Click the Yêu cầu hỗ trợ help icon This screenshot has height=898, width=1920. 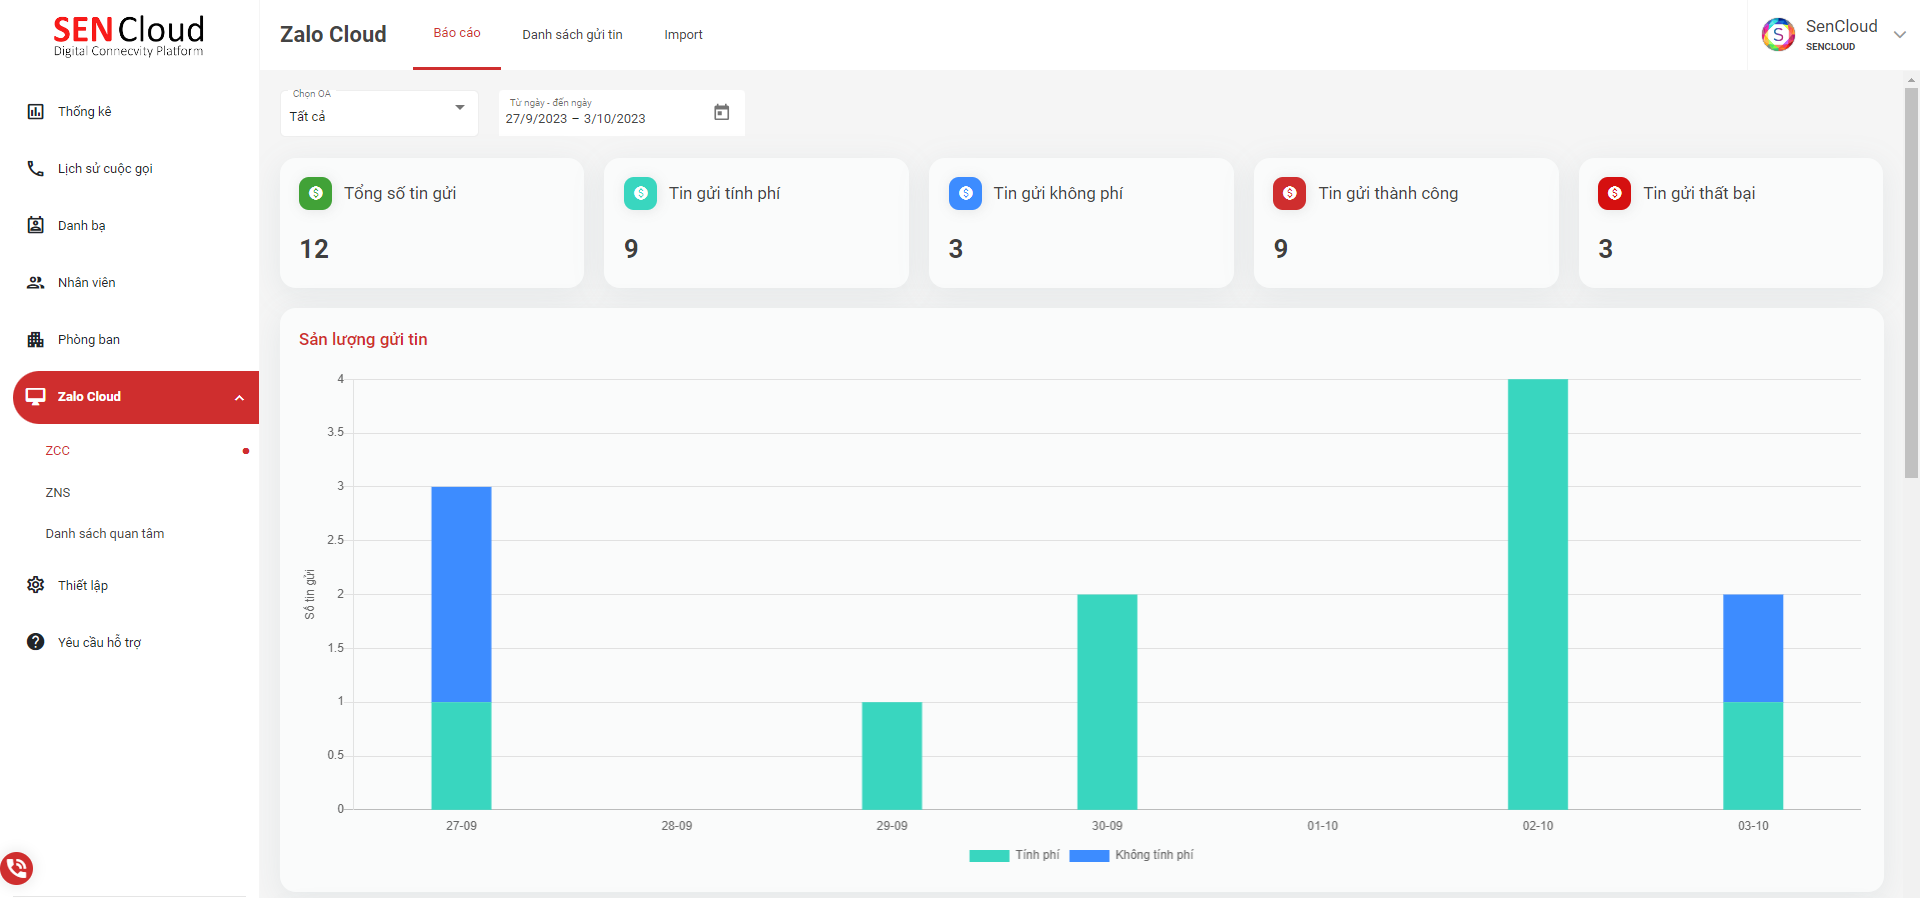[36, 642]
